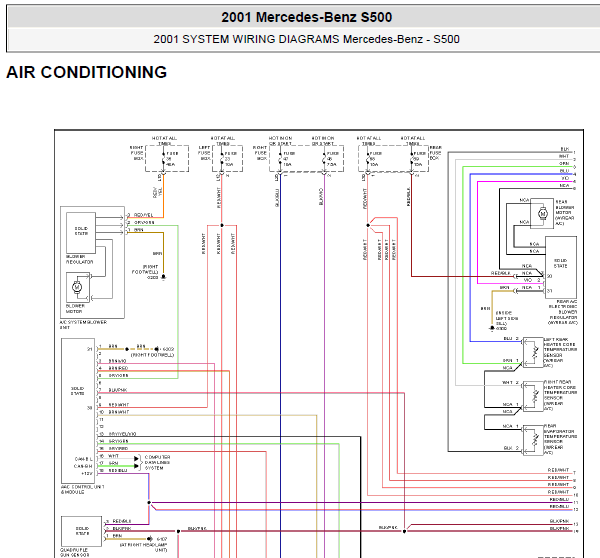The image size is (600, 558).
Task: Click the 'REAR BLOWER MOTOR (W/REAR A/C)' label
Action: coord(564,213)
